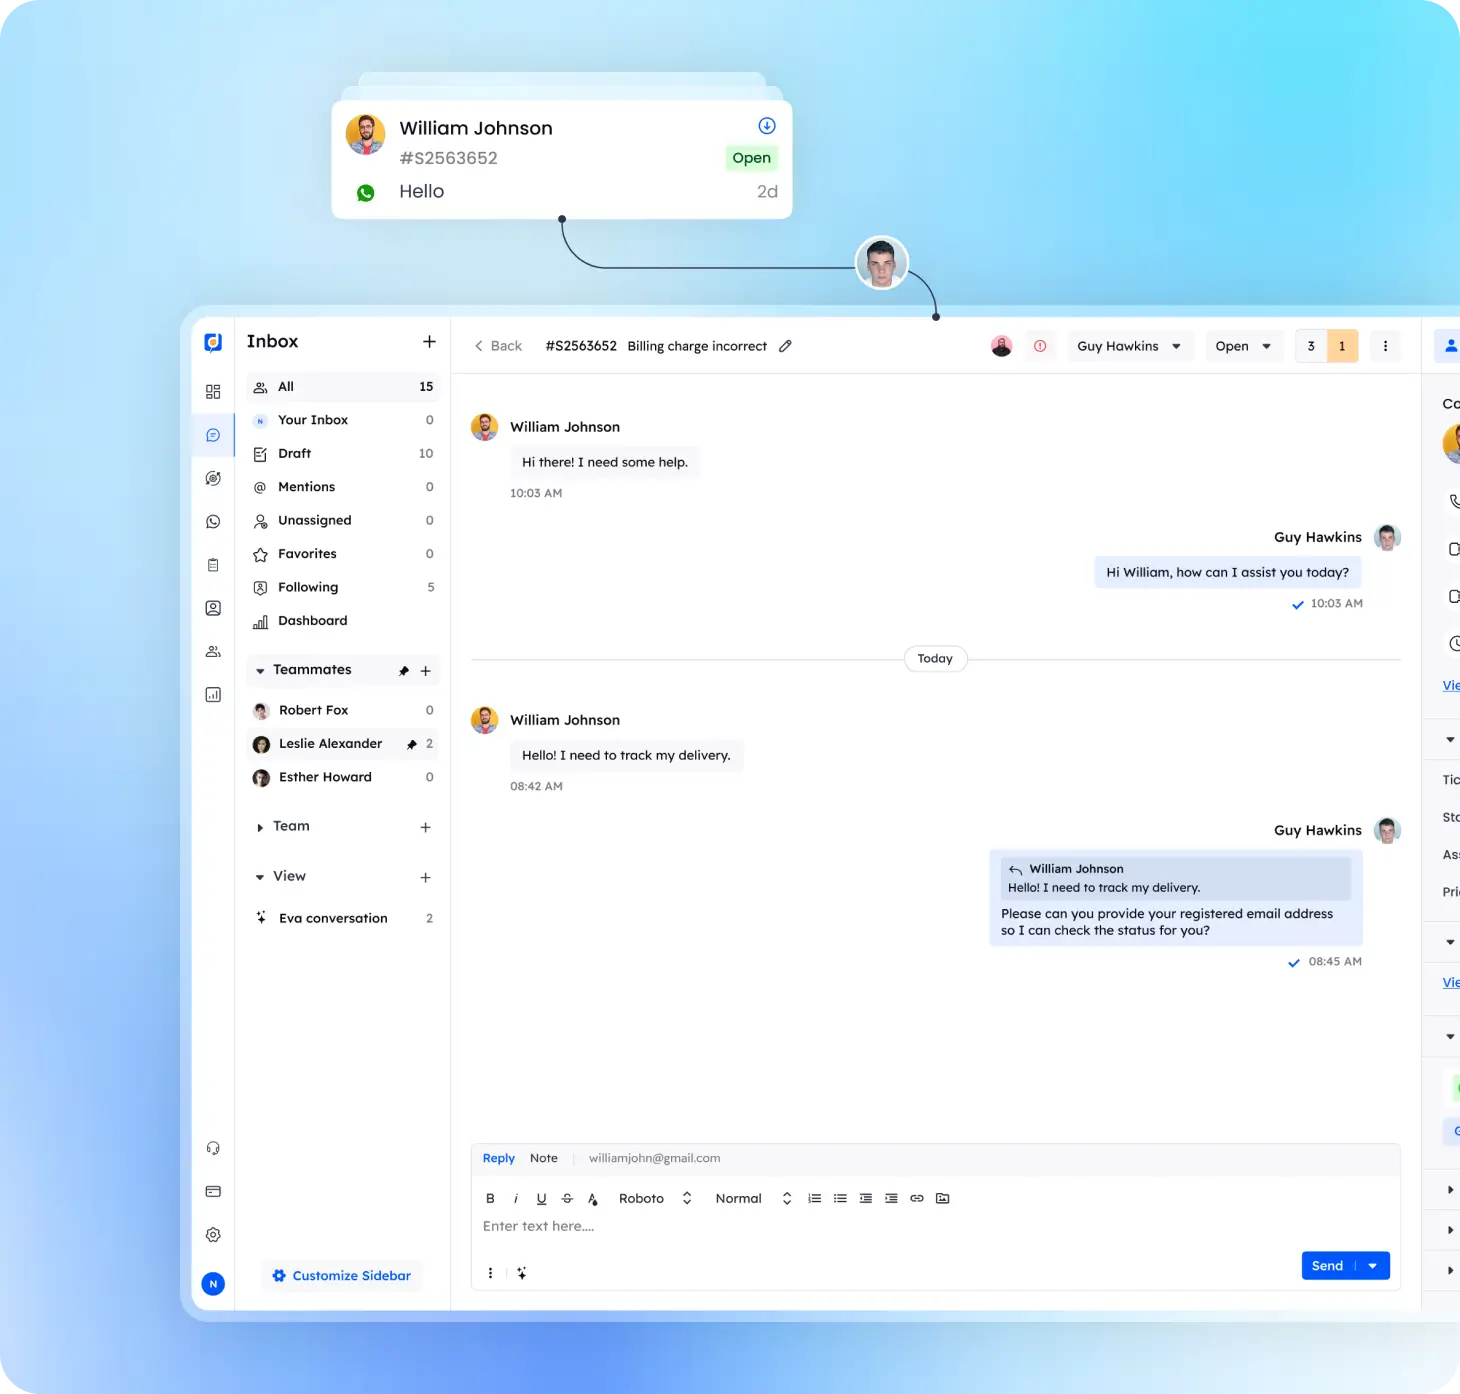Open the Unassigned folder
The height and width of the screenshot is (1394, 1460).
pyautogui.click(x=343, y=521)
